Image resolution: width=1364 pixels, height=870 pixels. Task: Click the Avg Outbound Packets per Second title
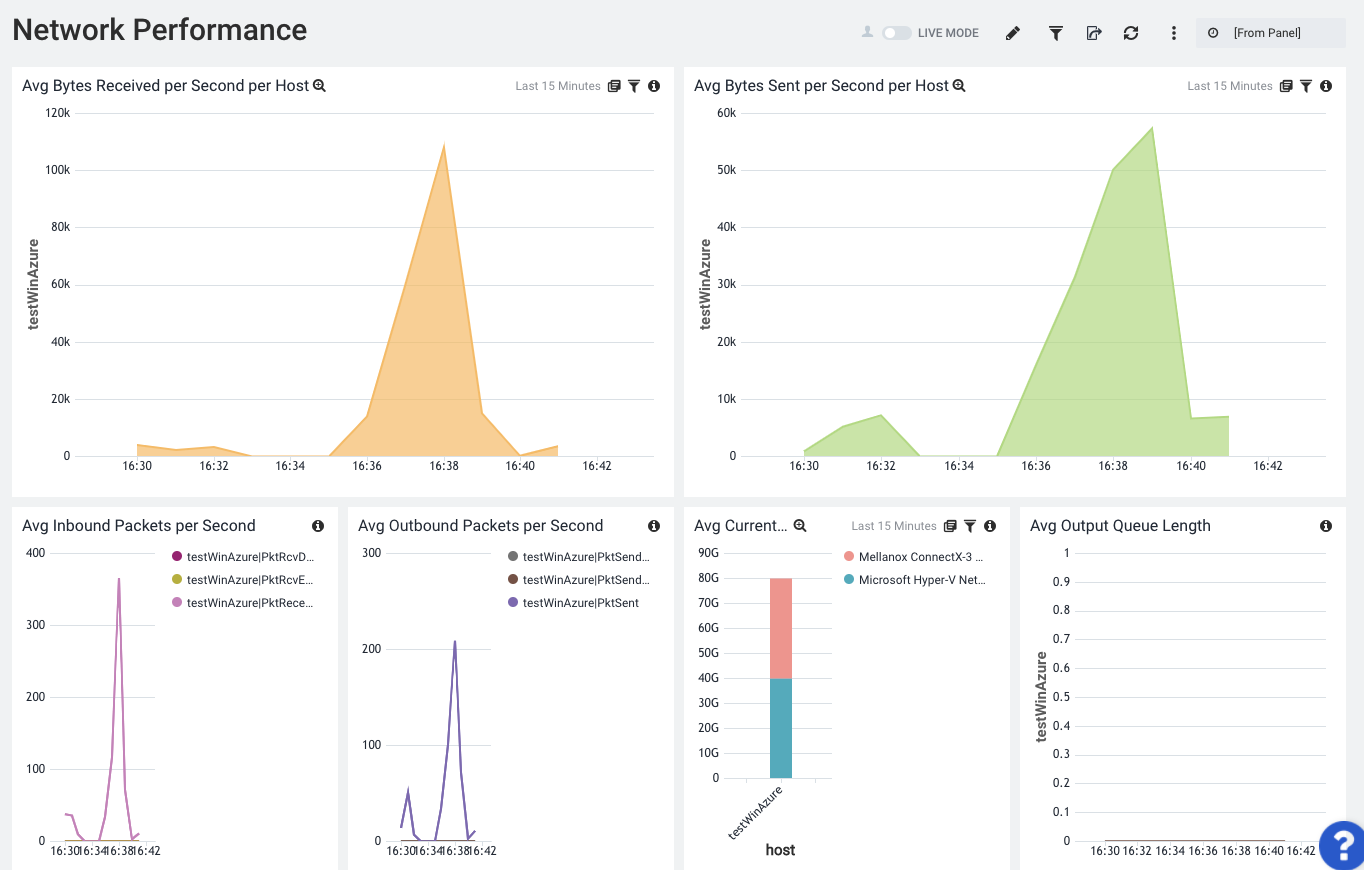click(481, 526)
